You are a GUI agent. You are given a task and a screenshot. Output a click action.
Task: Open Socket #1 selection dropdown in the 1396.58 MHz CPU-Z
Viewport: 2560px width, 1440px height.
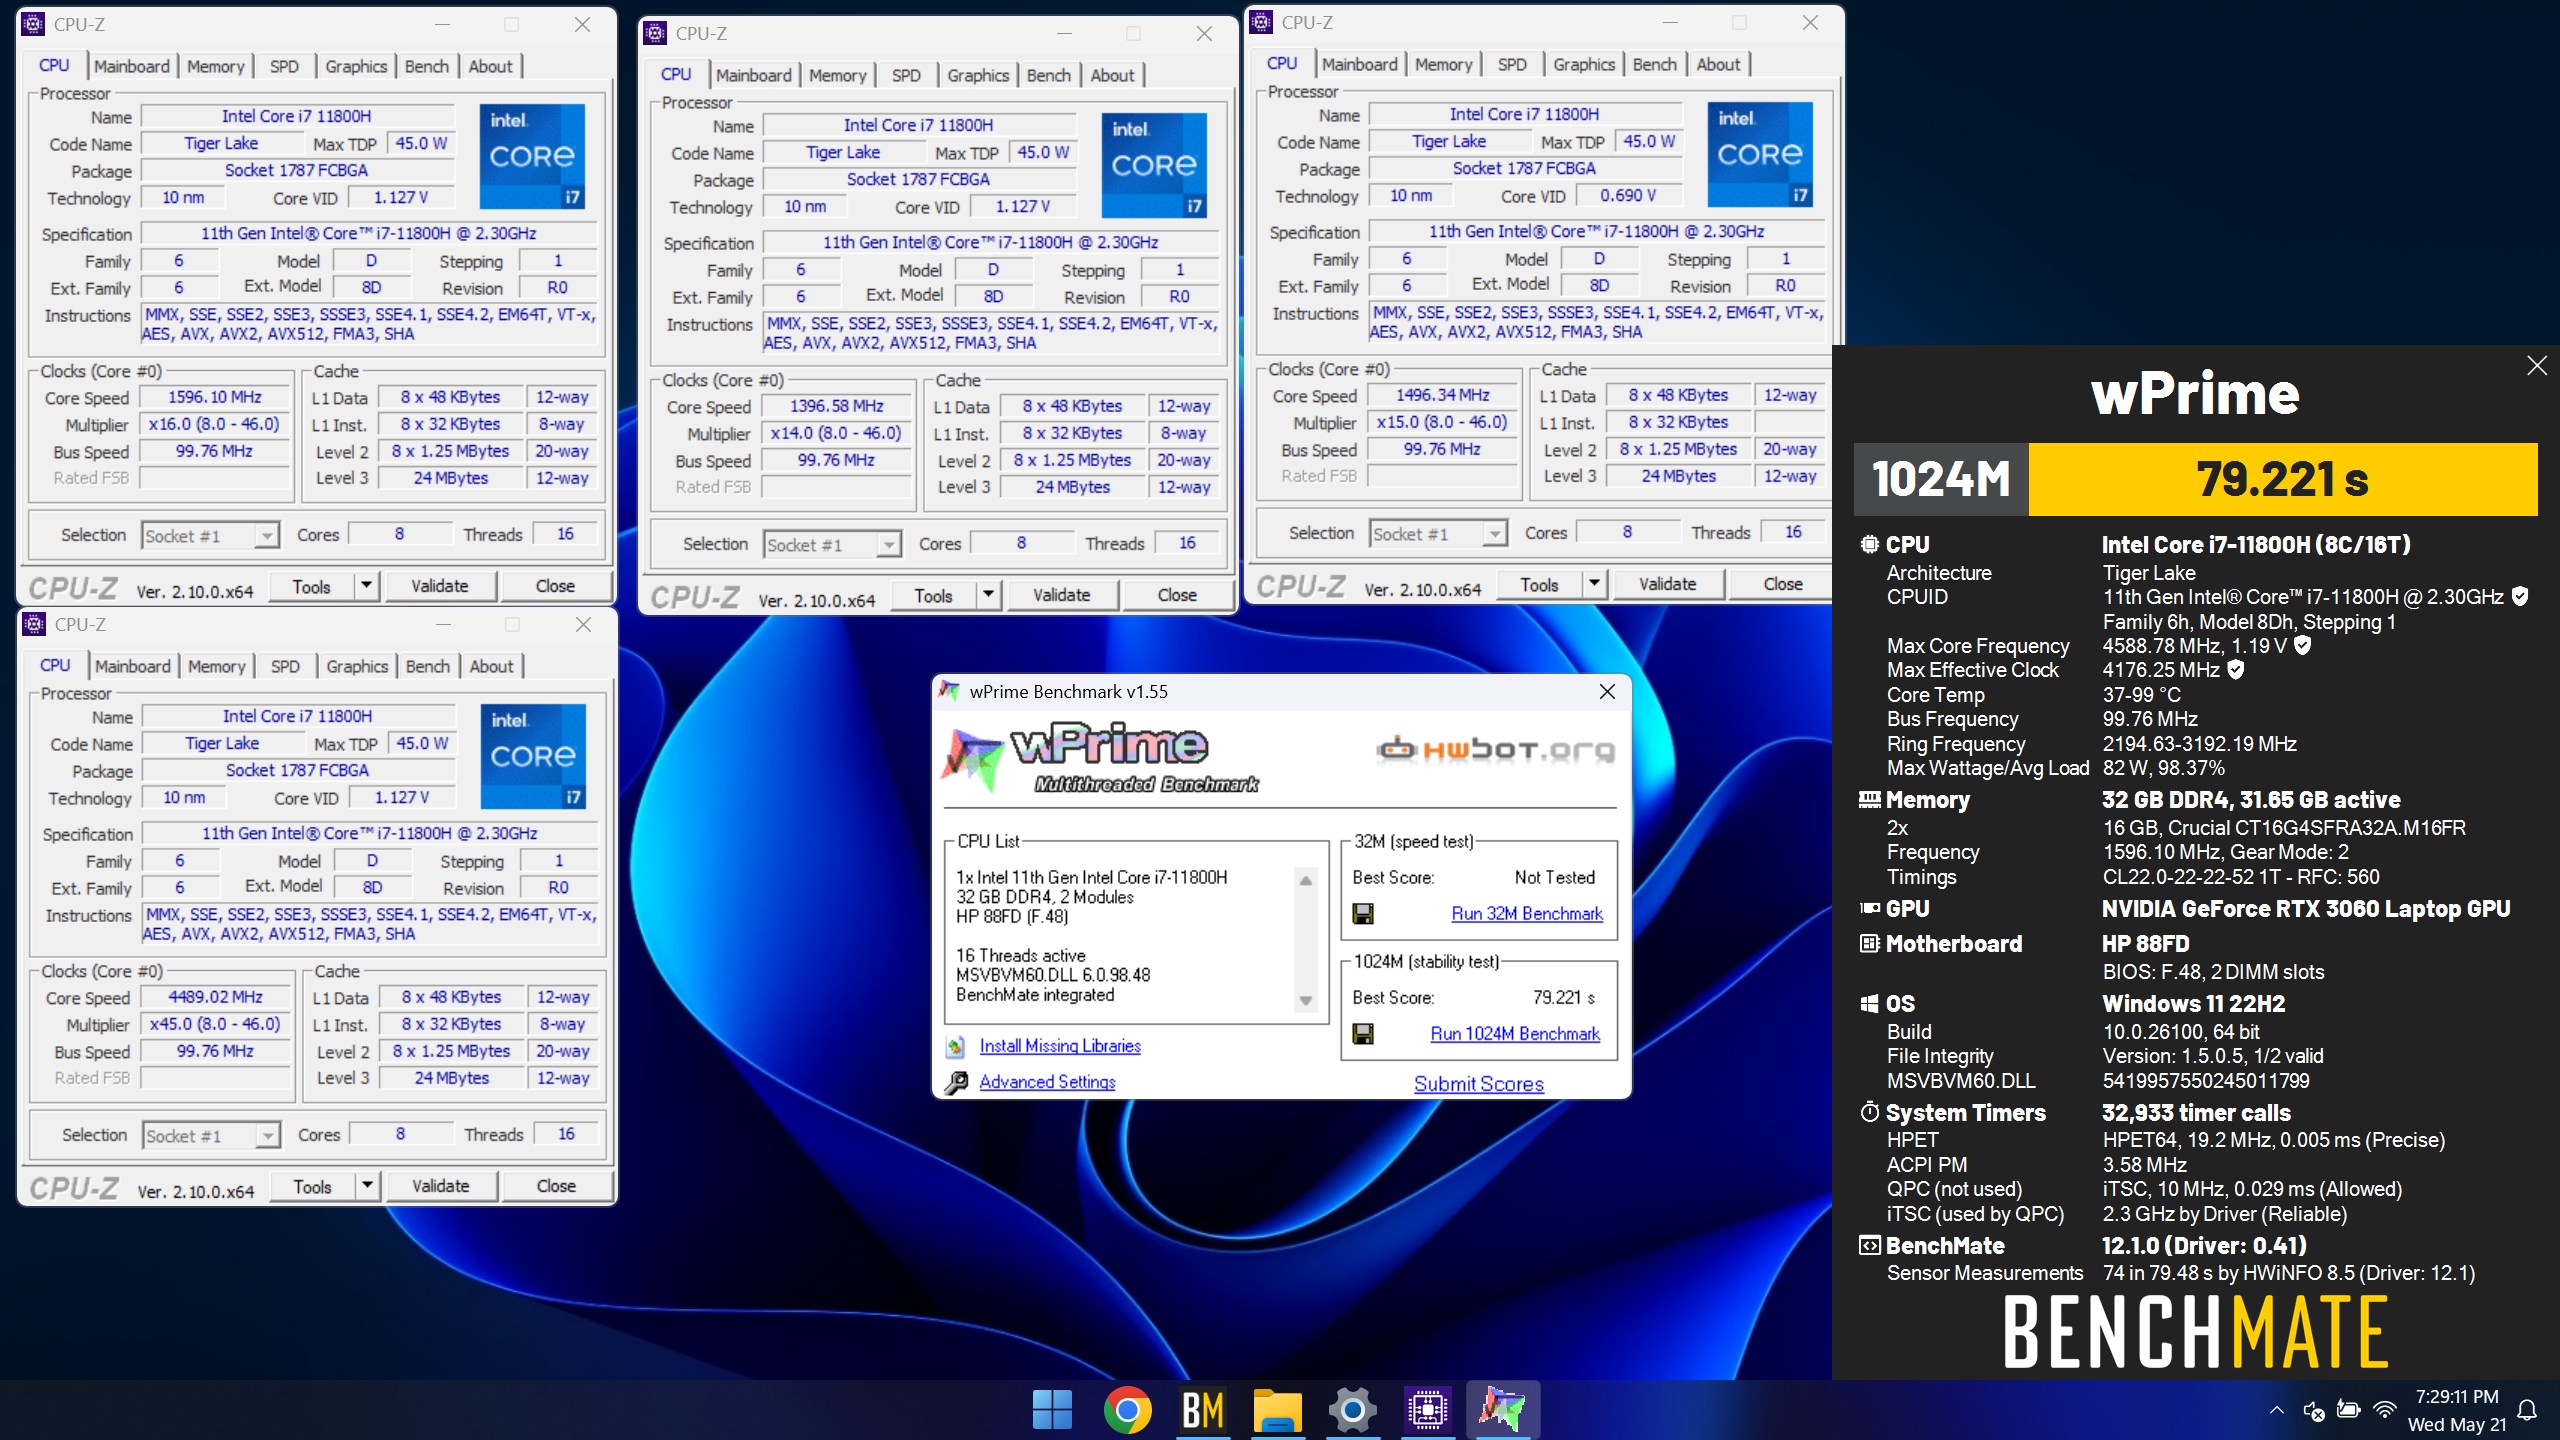click(888, 545)
